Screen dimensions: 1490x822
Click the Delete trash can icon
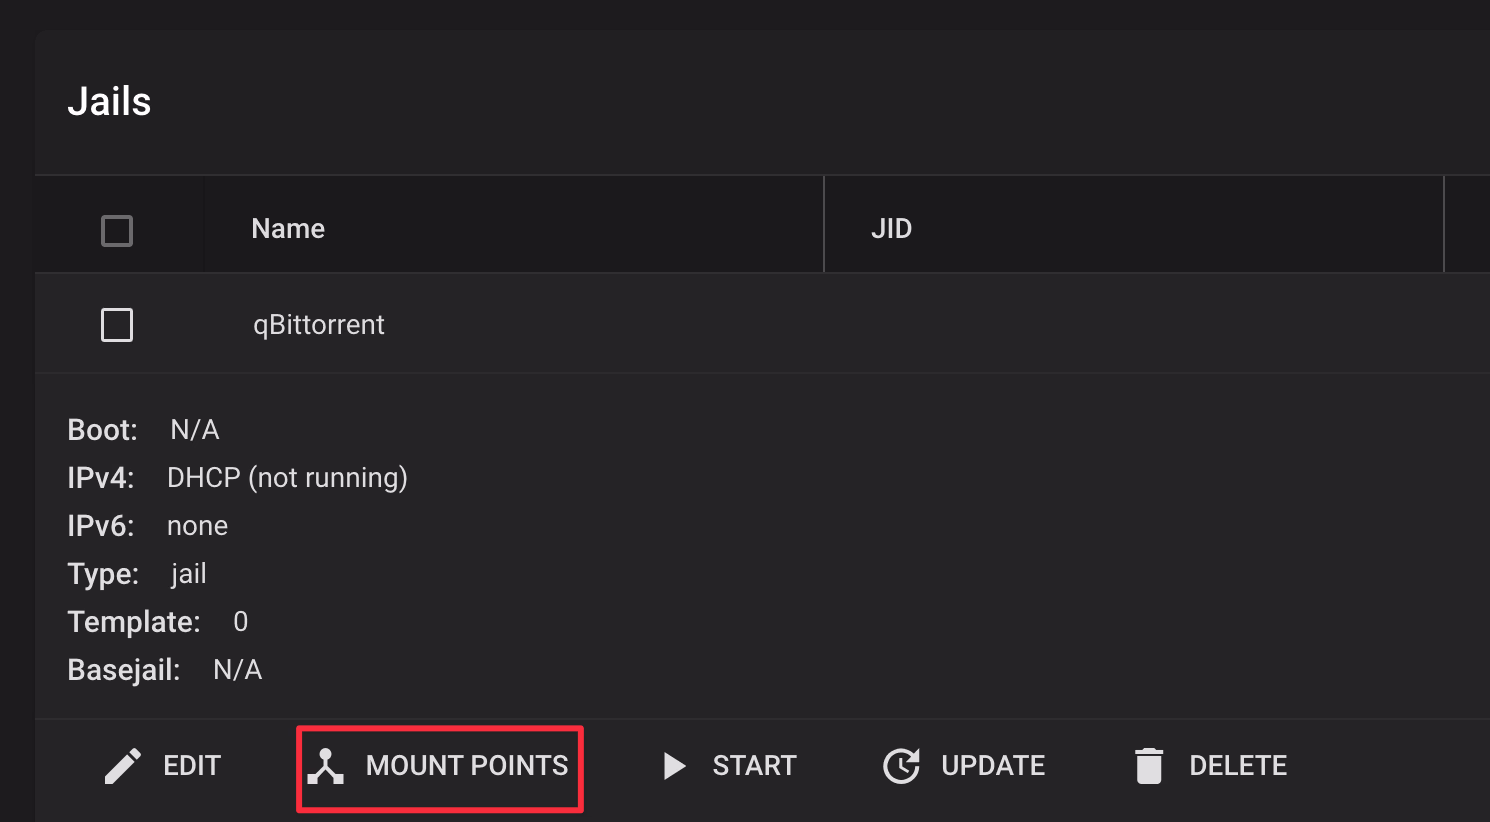(x=1149, y=766)
